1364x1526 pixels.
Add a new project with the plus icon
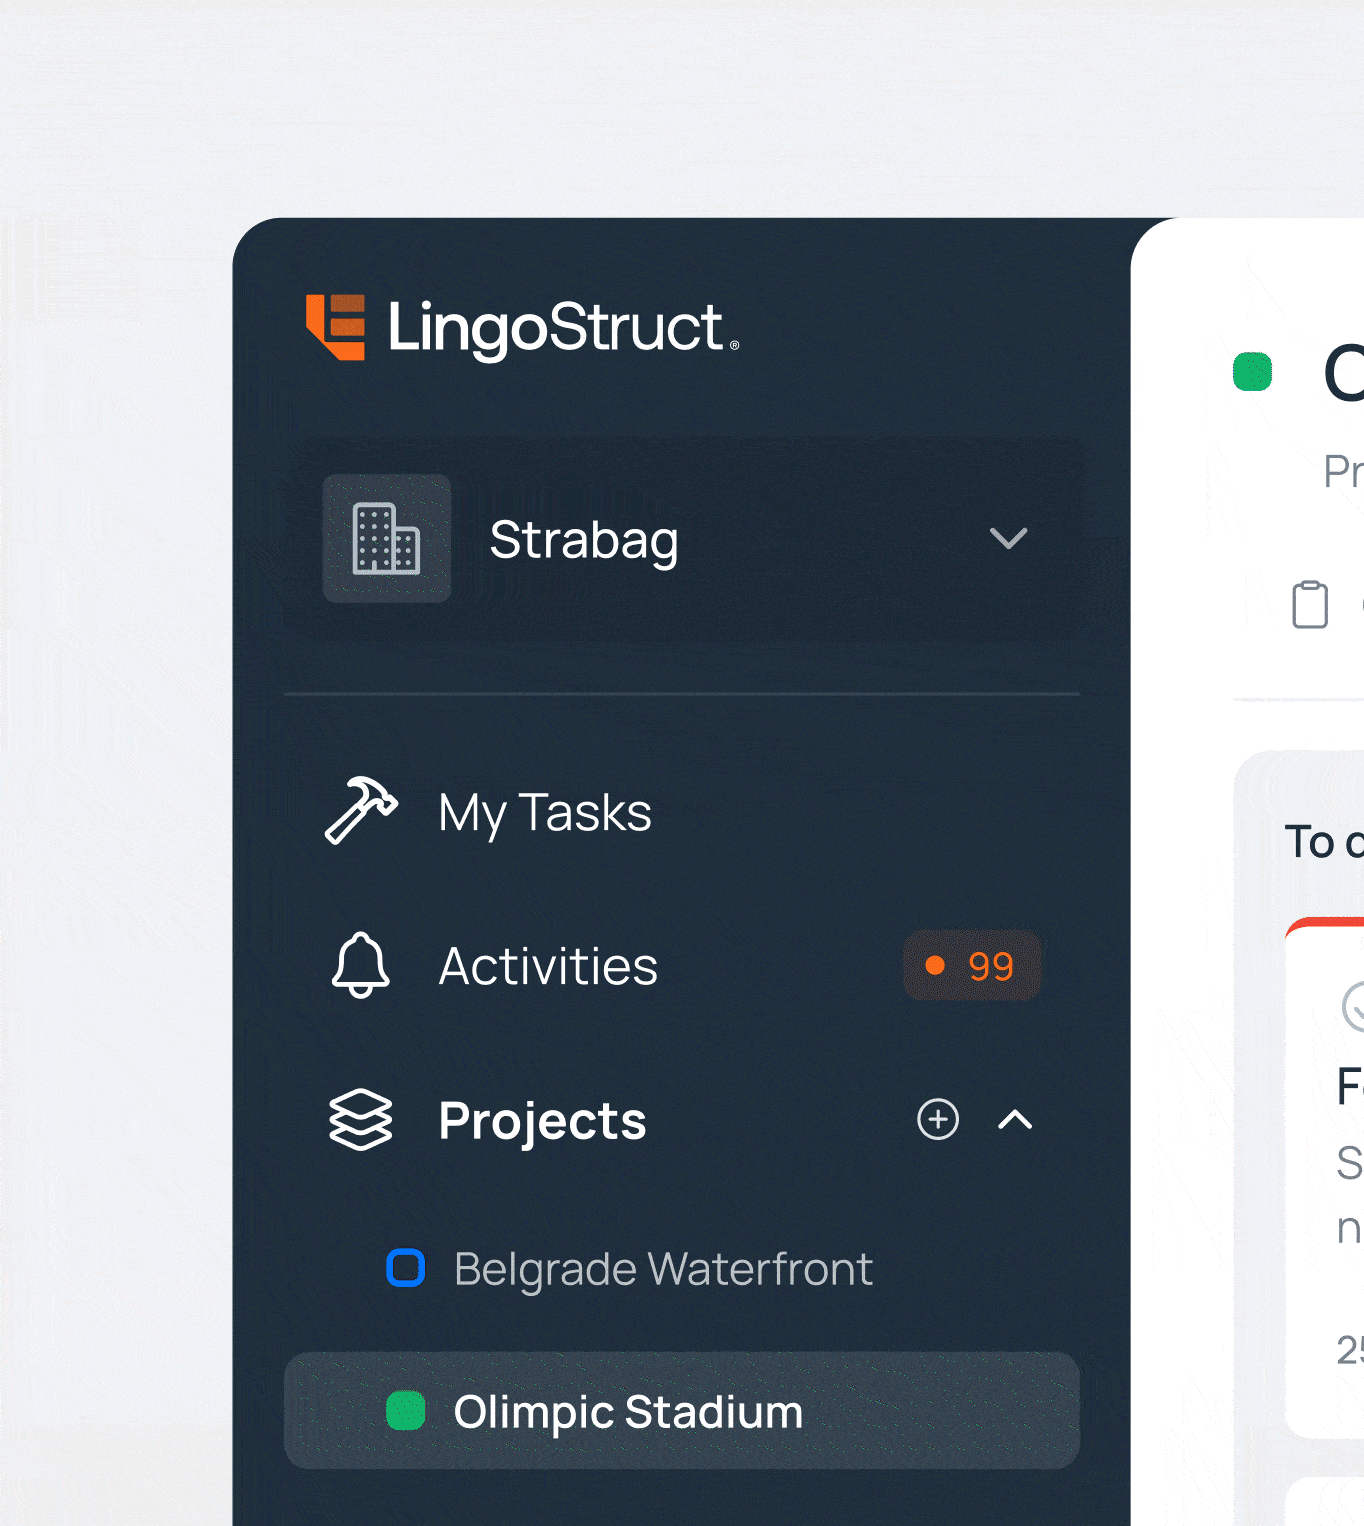[x=936, y=1120]
